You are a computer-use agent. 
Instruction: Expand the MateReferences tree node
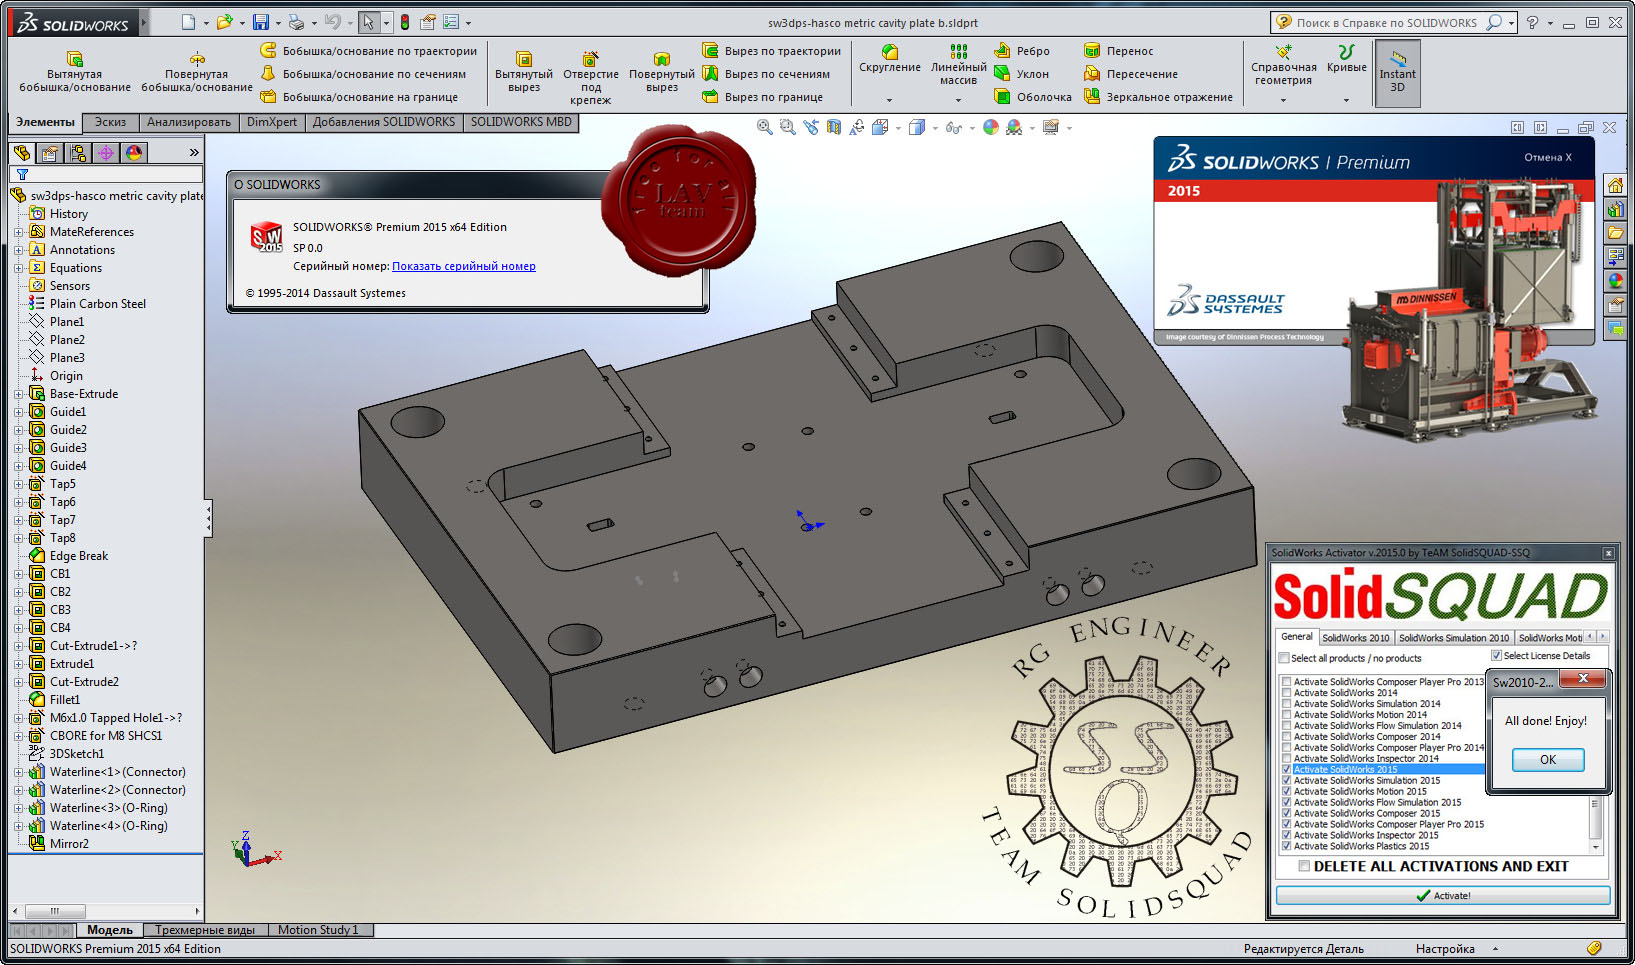(x=18, y=232)
